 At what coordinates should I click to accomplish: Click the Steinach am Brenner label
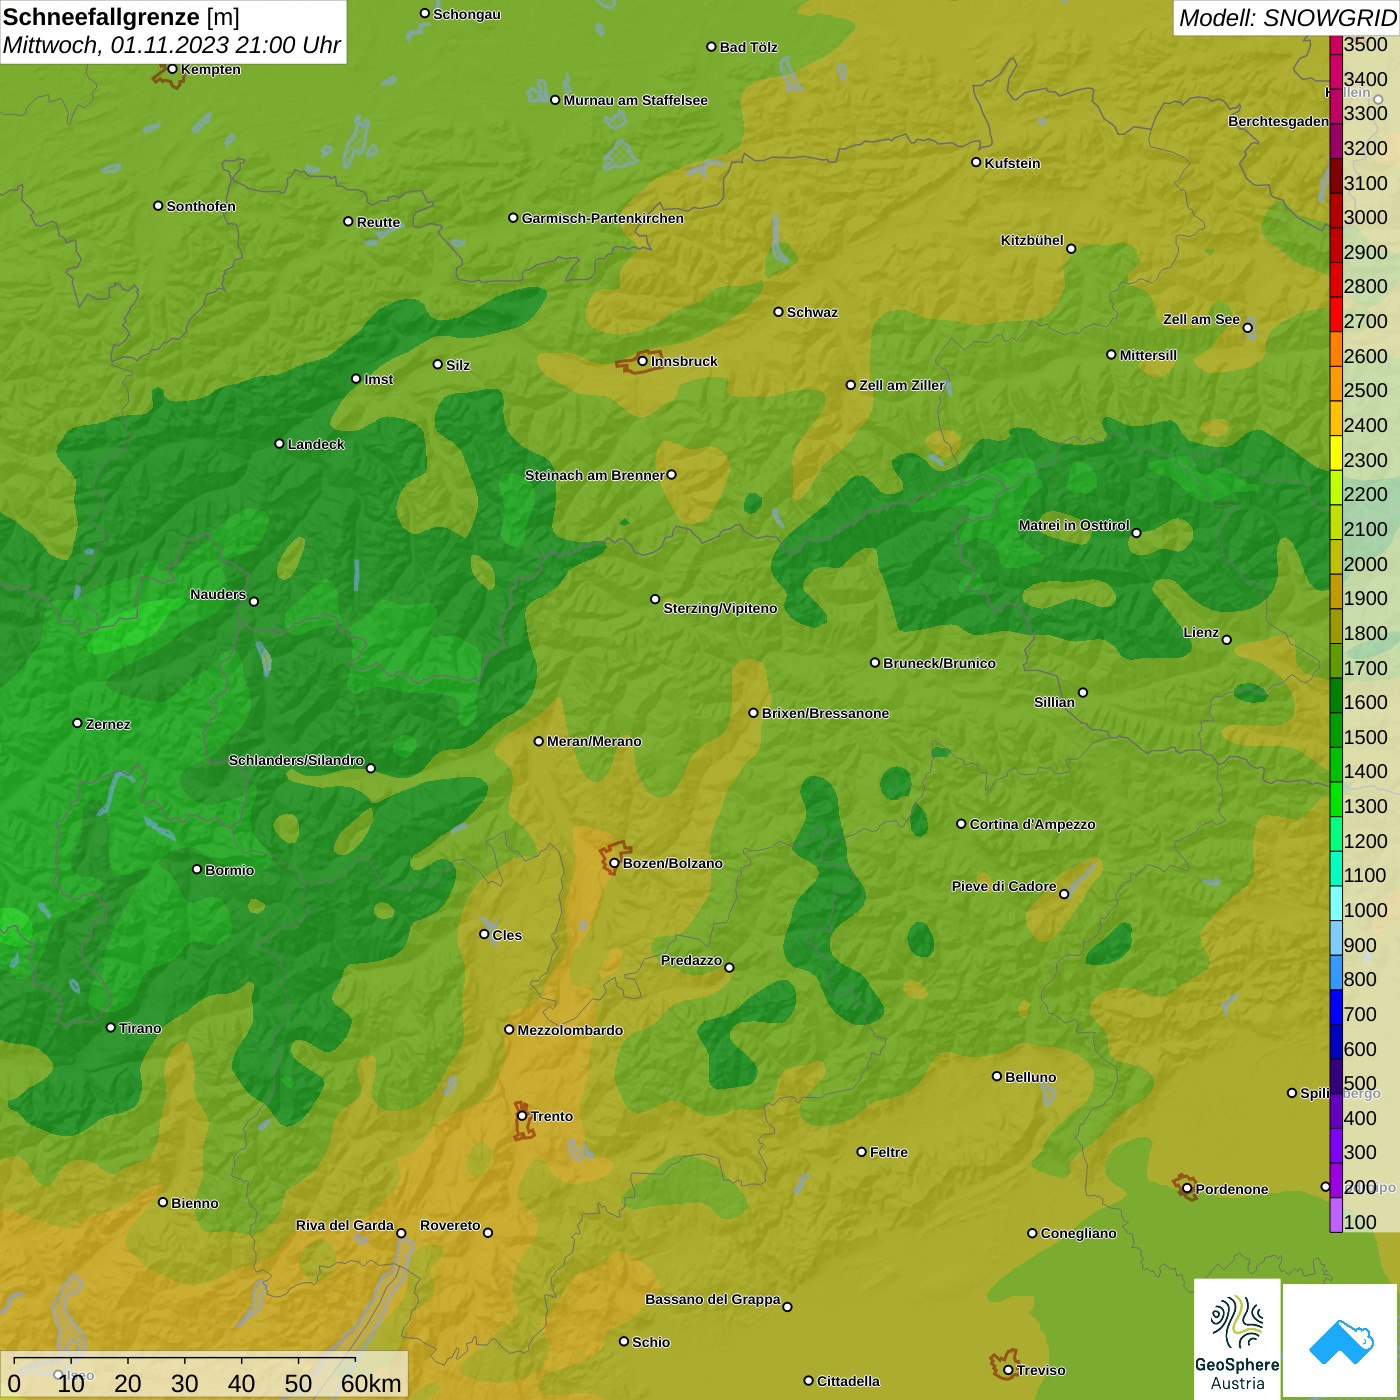pos(594,475)
